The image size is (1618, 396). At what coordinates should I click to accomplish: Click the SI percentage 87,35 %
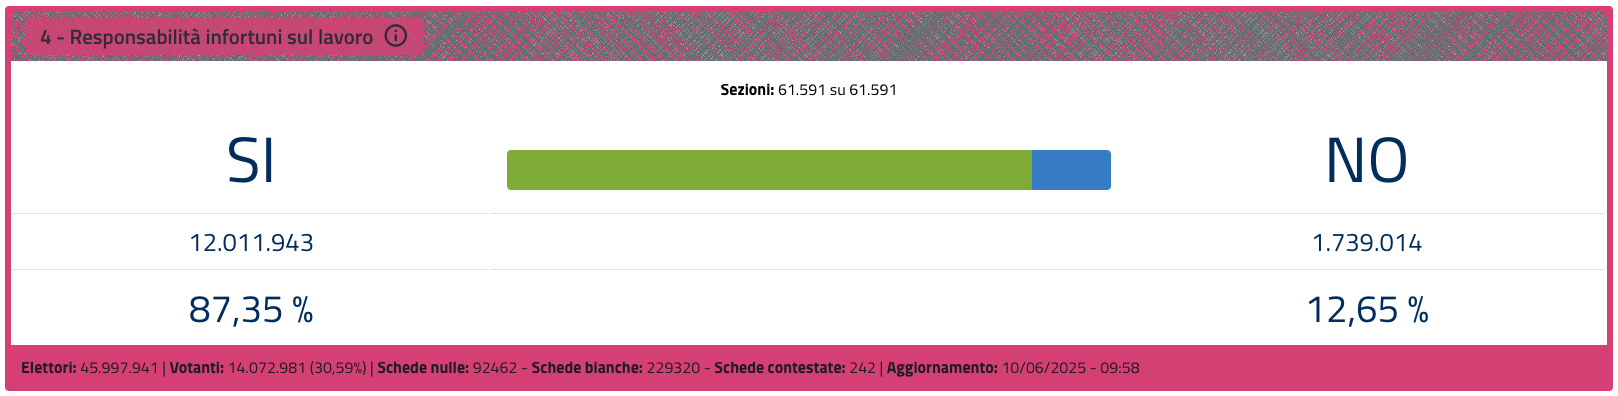[251, 310]
